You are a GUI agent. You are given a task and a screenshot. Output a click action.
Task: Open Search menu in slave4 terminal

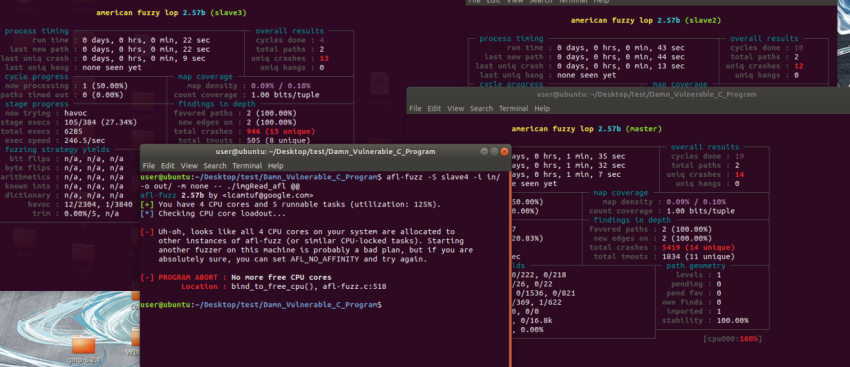(x=215, y=166)
